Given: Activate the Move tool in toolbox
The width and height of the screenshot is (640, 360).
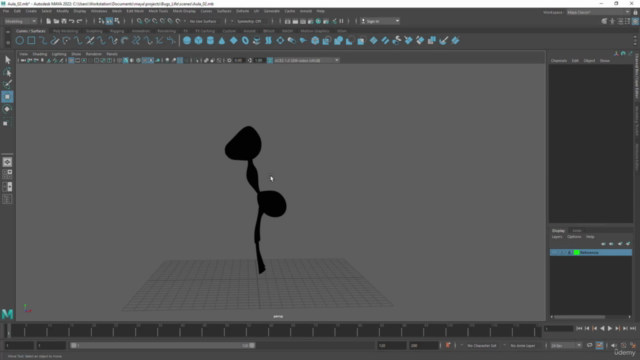Looking at the screenshot, I should pos(7,97).
